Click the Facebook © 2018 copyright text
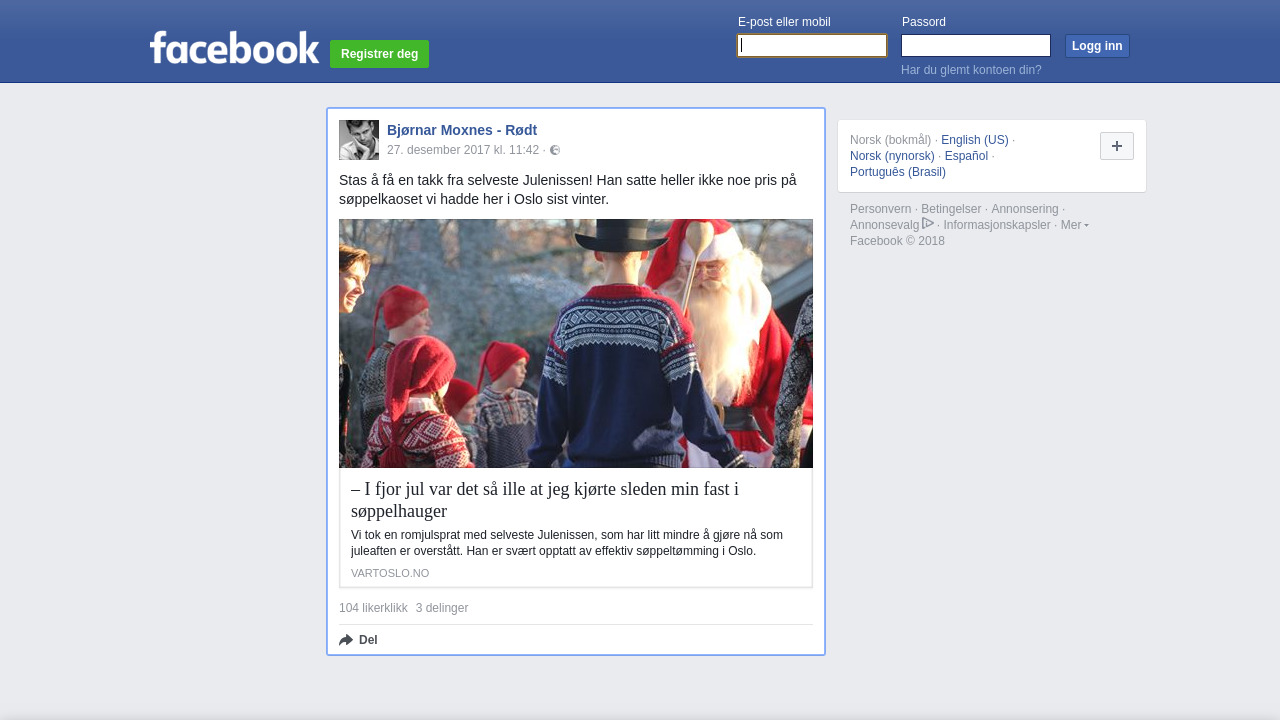 pyautogui.click(x=897, y=241)
